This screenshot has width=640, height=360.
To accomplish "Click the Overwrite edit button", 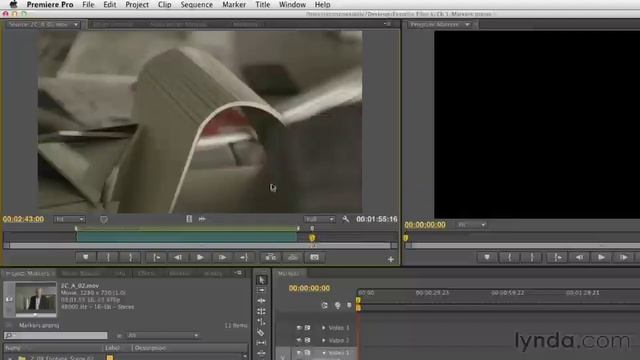I will point(293,258).
